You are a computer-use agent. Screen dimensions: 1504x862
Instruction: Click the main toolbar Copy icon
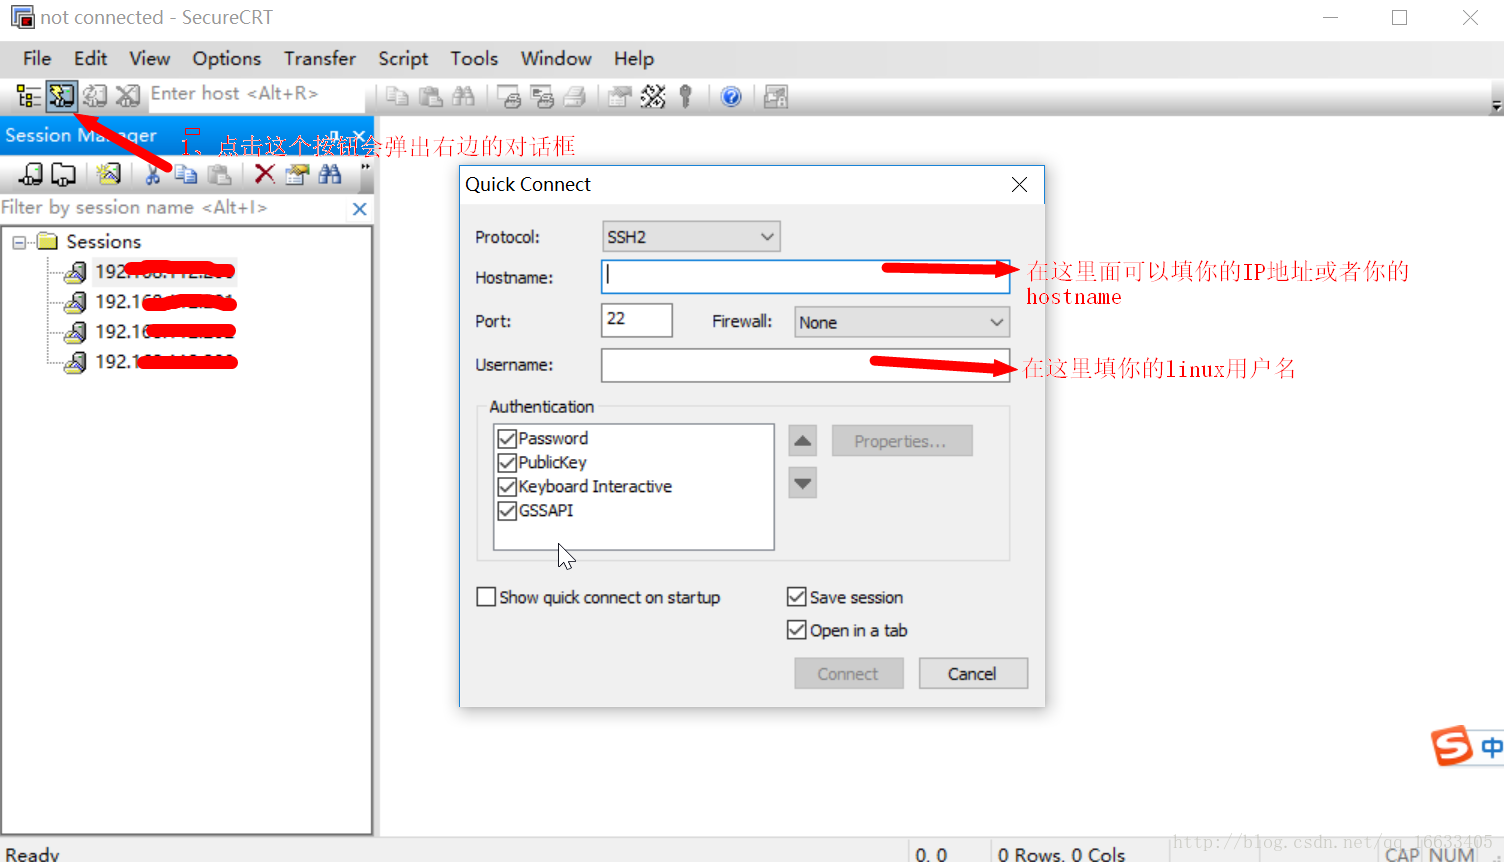[x=397, y=96]
